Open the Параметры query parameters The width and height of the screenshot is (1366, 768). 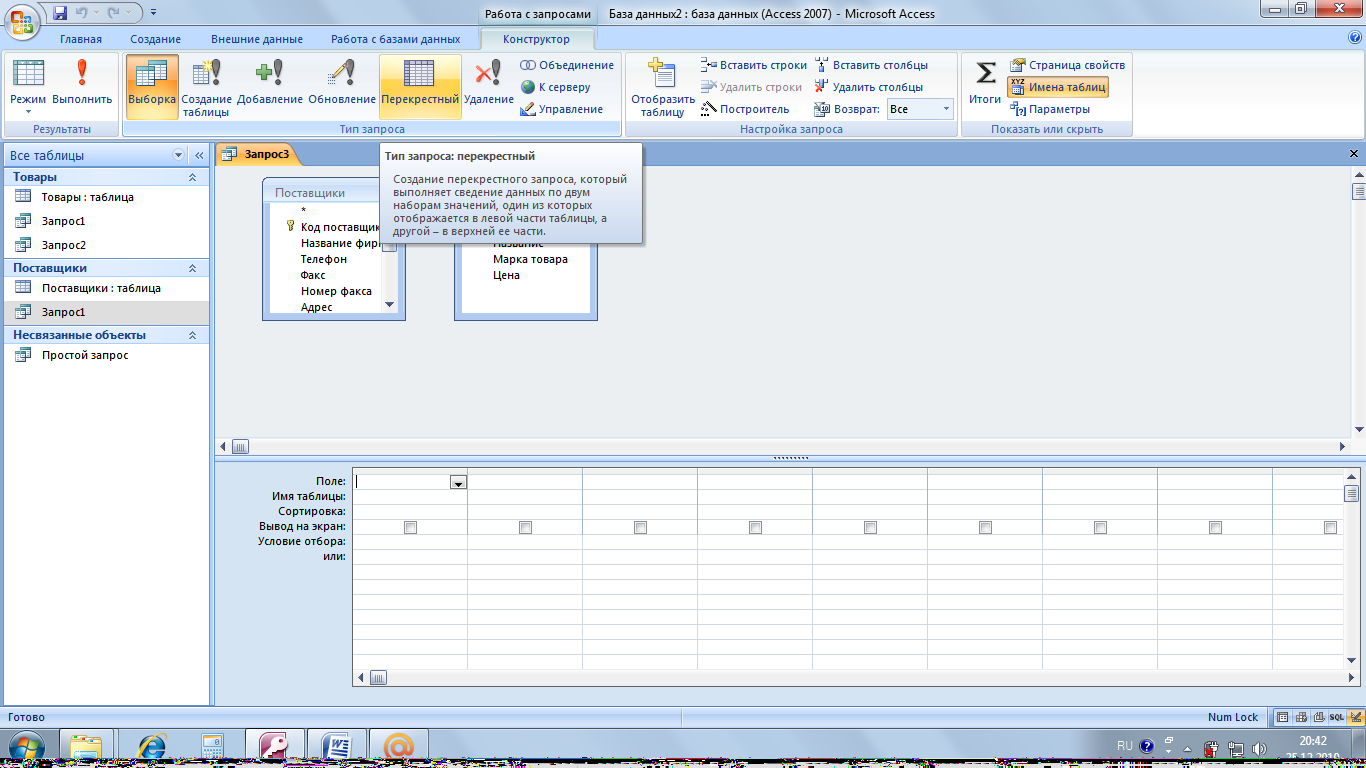coord(1050,109)
